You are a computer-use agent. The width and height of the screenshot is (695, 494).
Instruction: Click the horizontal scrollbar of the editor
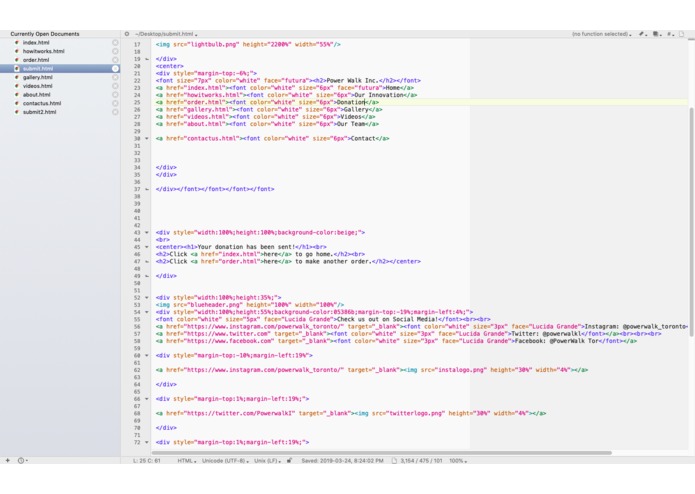381,453
